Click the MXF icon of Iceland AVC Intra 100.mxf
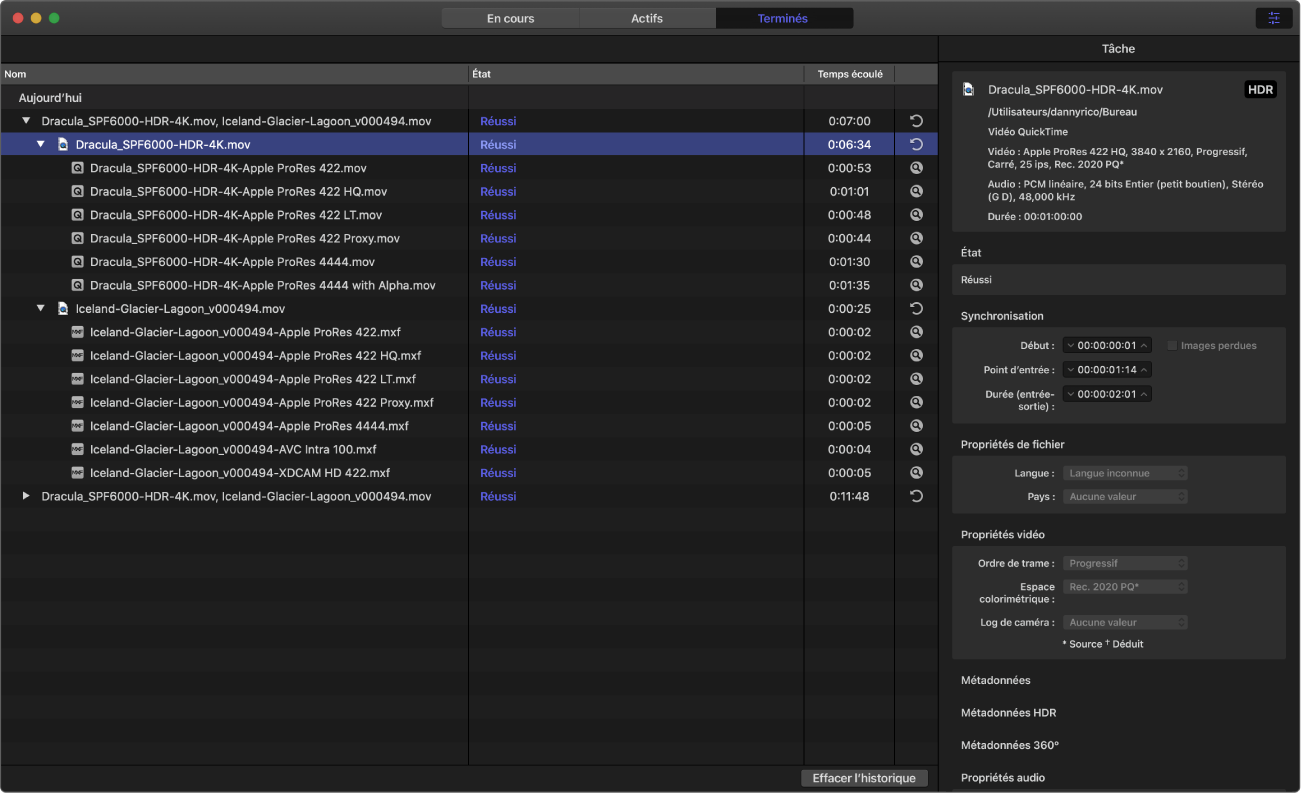 point(77,449)
